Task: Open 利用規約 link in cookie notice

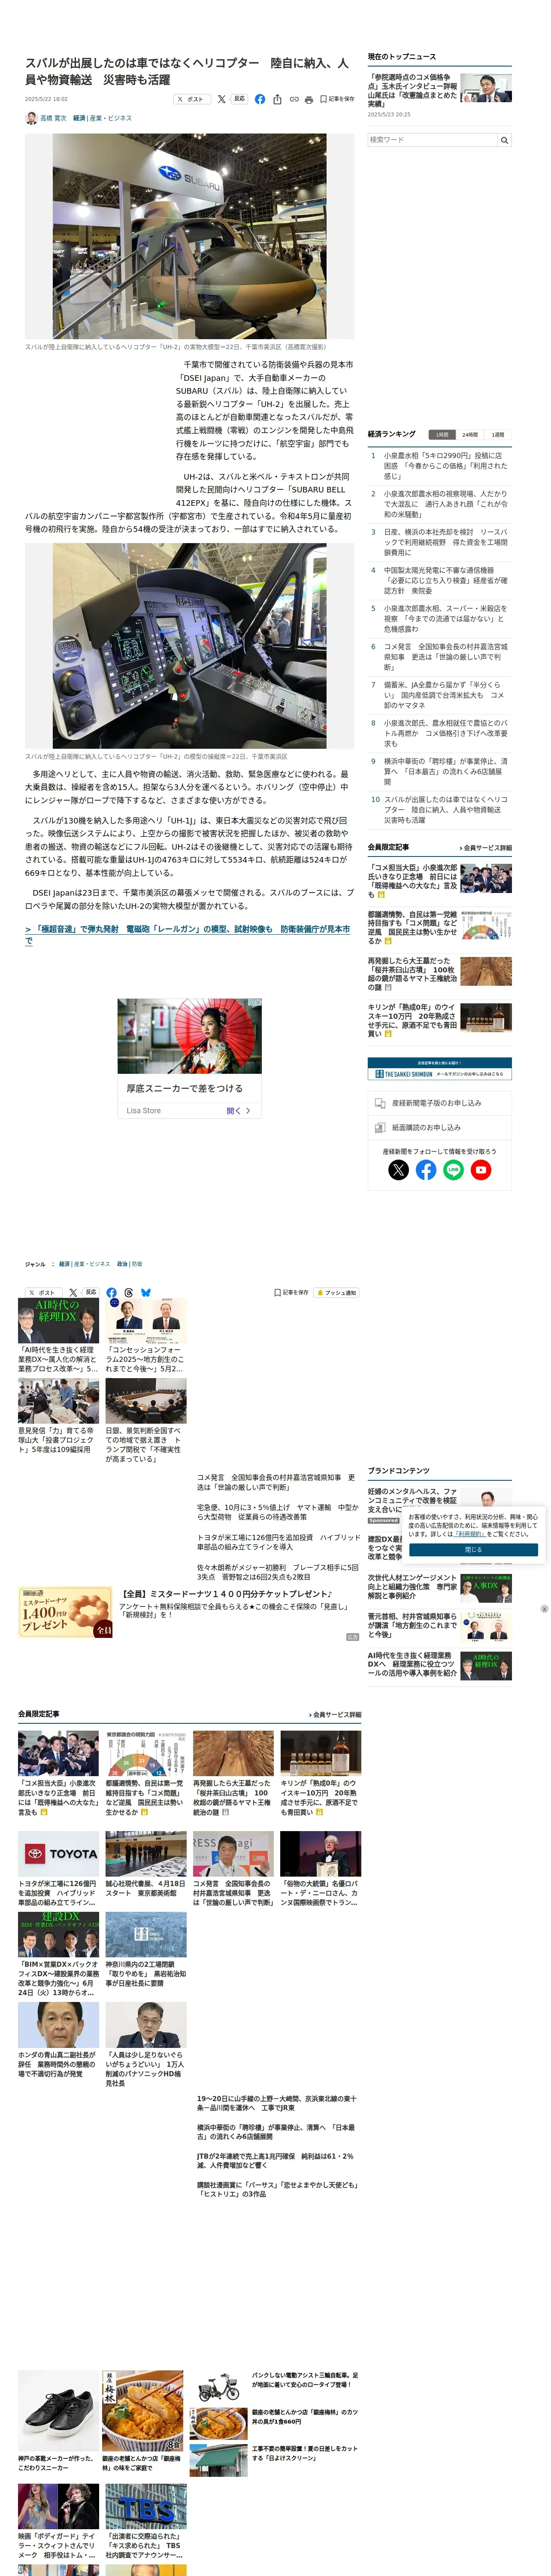Action: 470,1534
